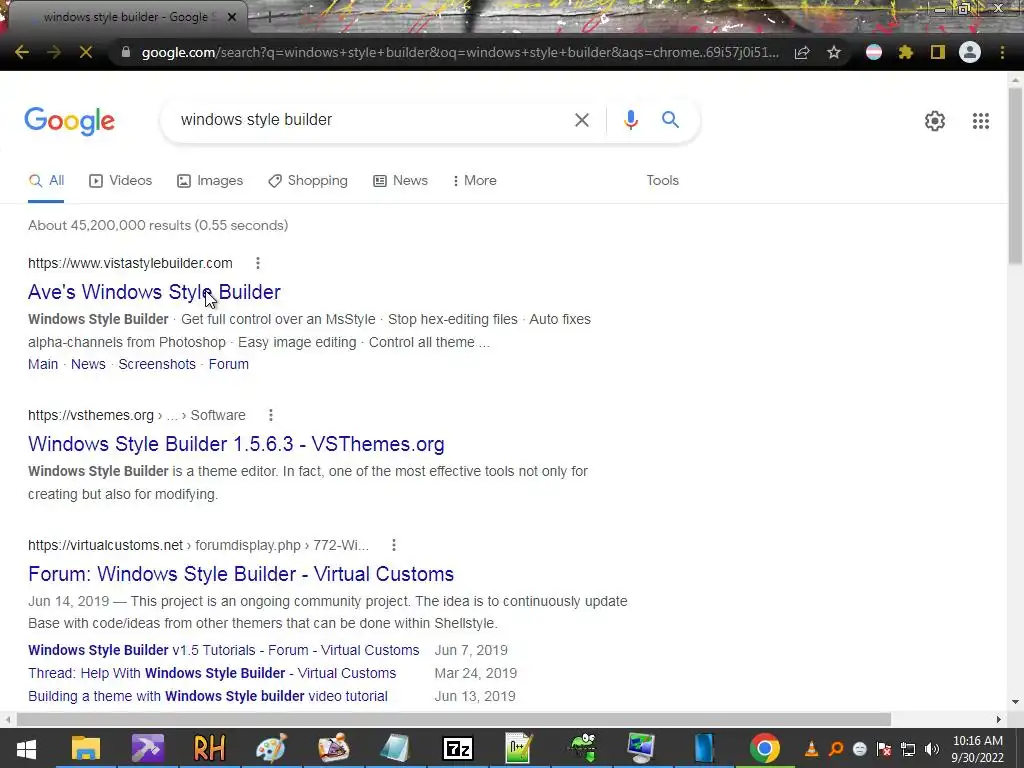Open the paint palette app in taskbar

click(x=271, y=748)
